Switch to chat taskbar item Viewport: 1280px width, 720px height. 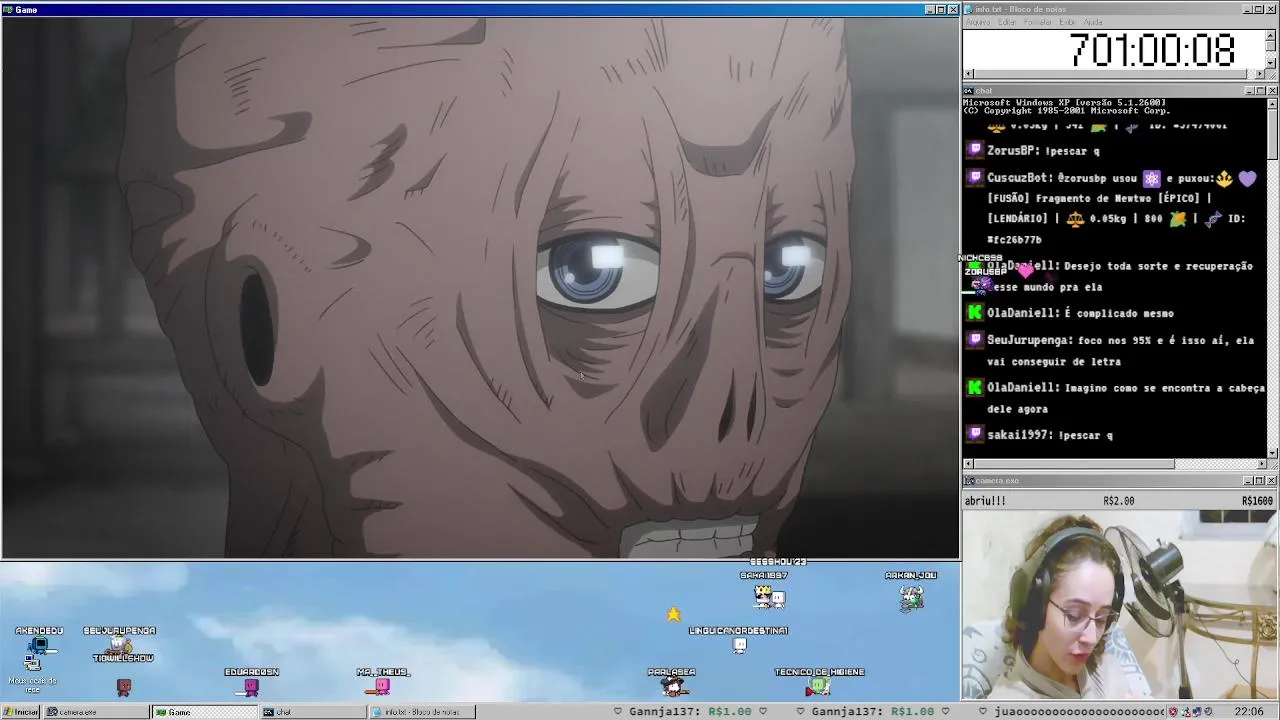coord(314,712)
